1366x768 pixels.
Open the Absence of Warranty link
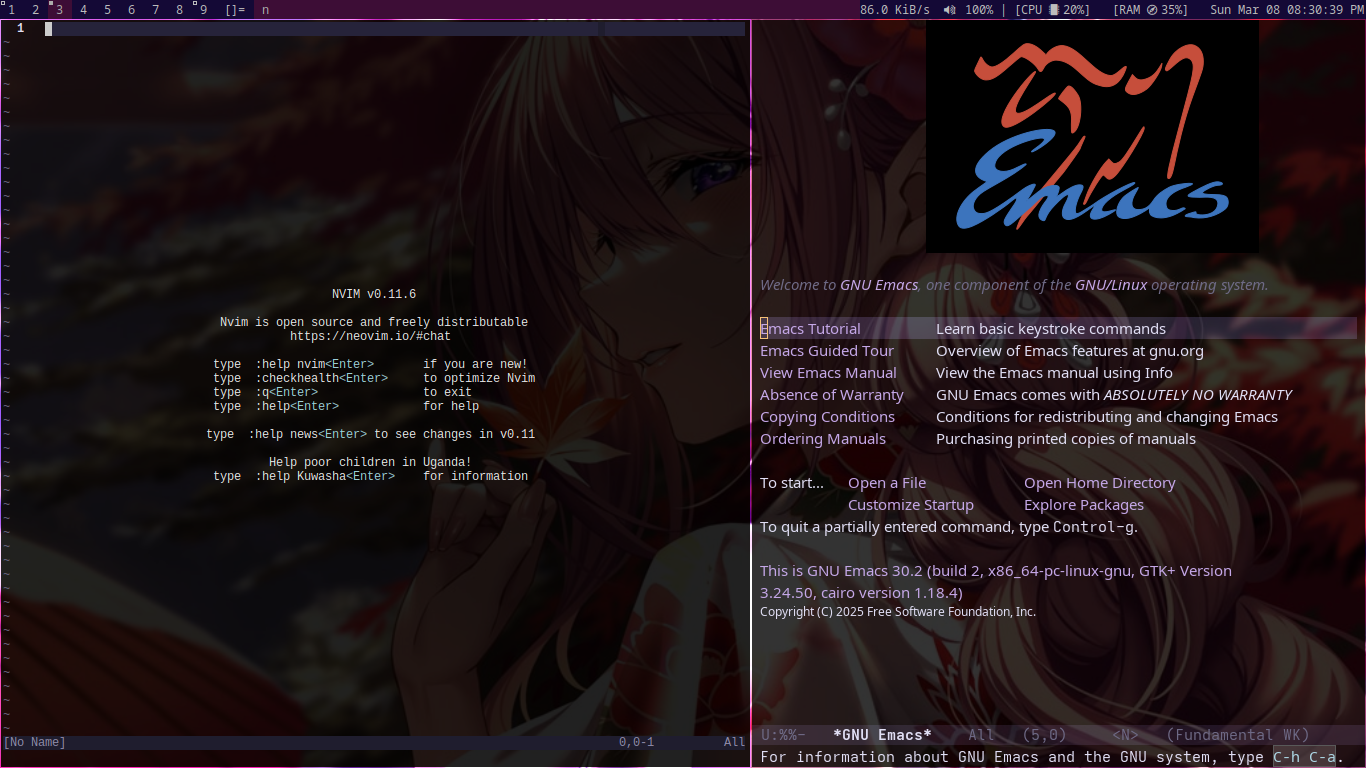tap(832, 395)
